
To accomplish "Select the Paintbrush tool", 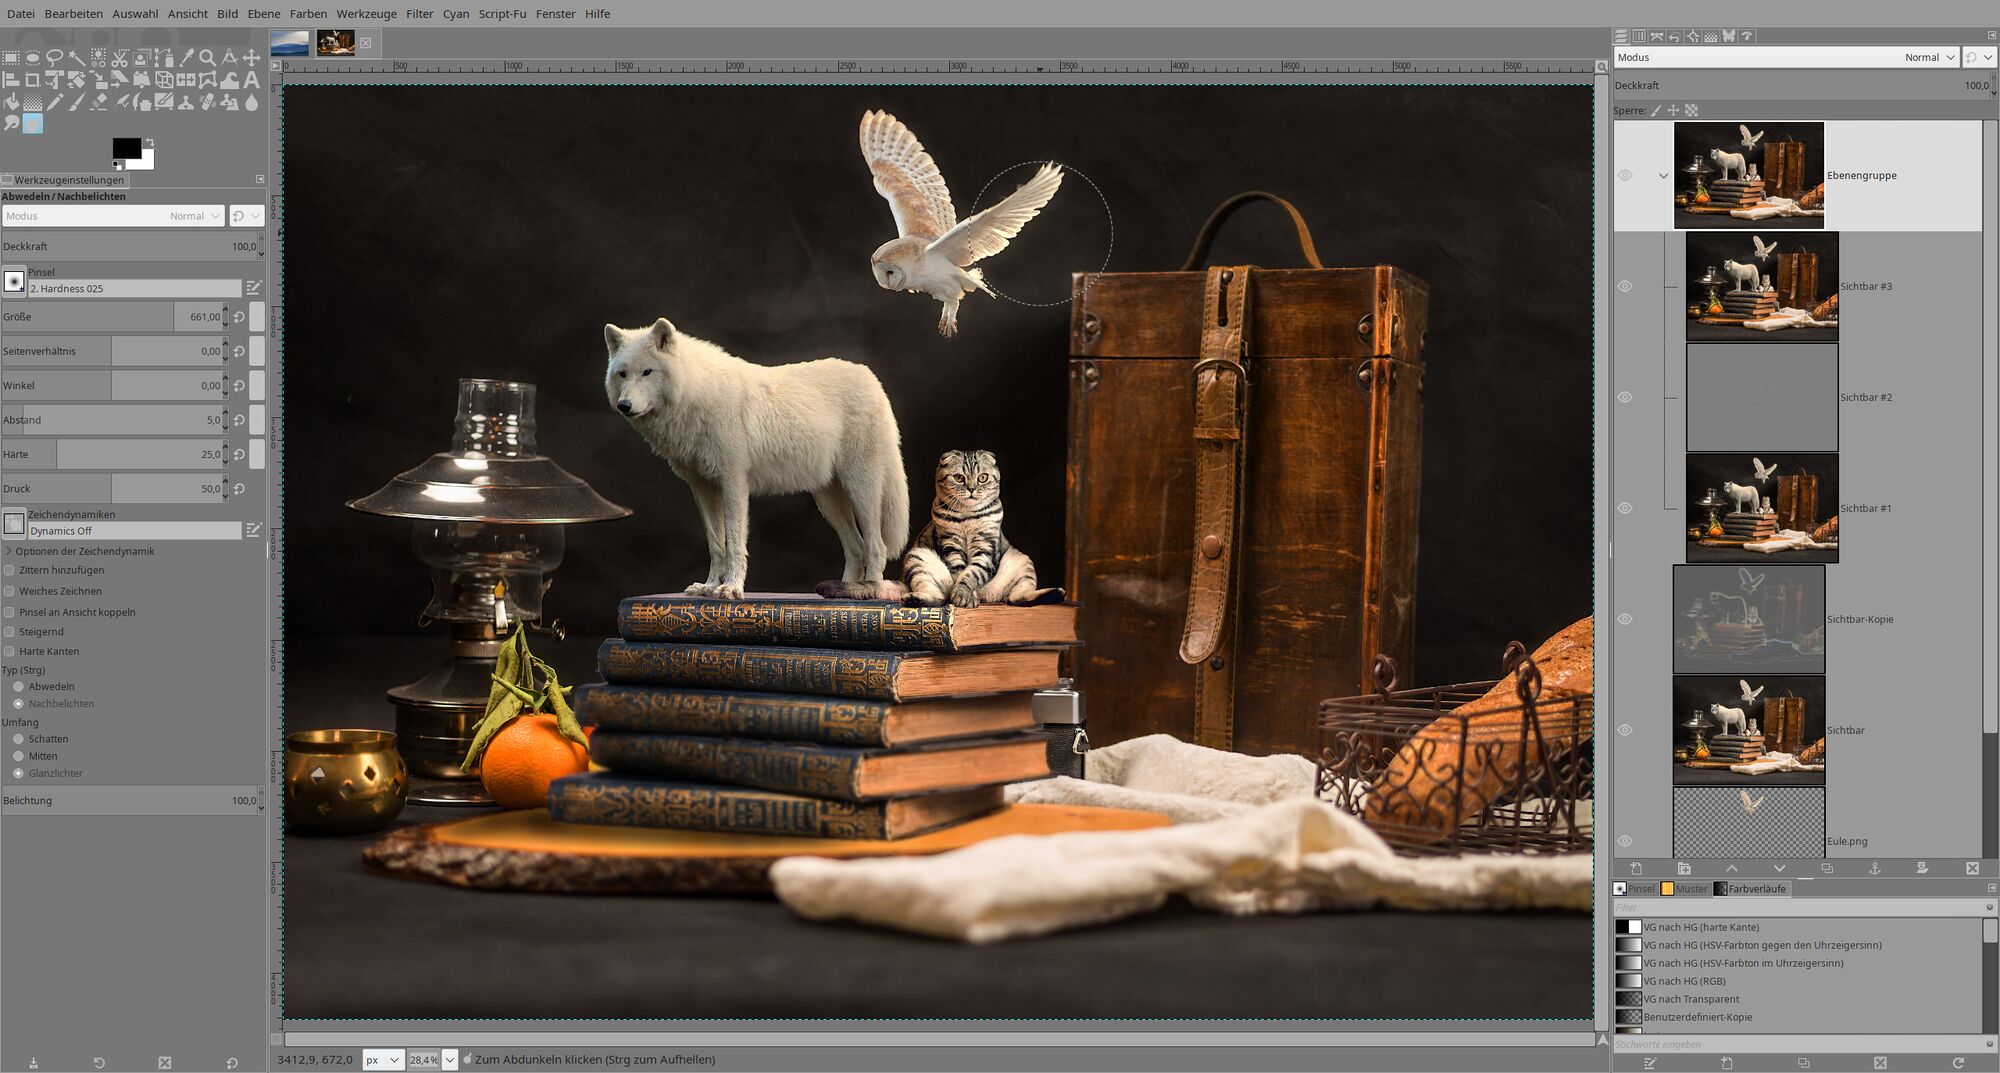I will pyautogui.click(x=77, y=102).
